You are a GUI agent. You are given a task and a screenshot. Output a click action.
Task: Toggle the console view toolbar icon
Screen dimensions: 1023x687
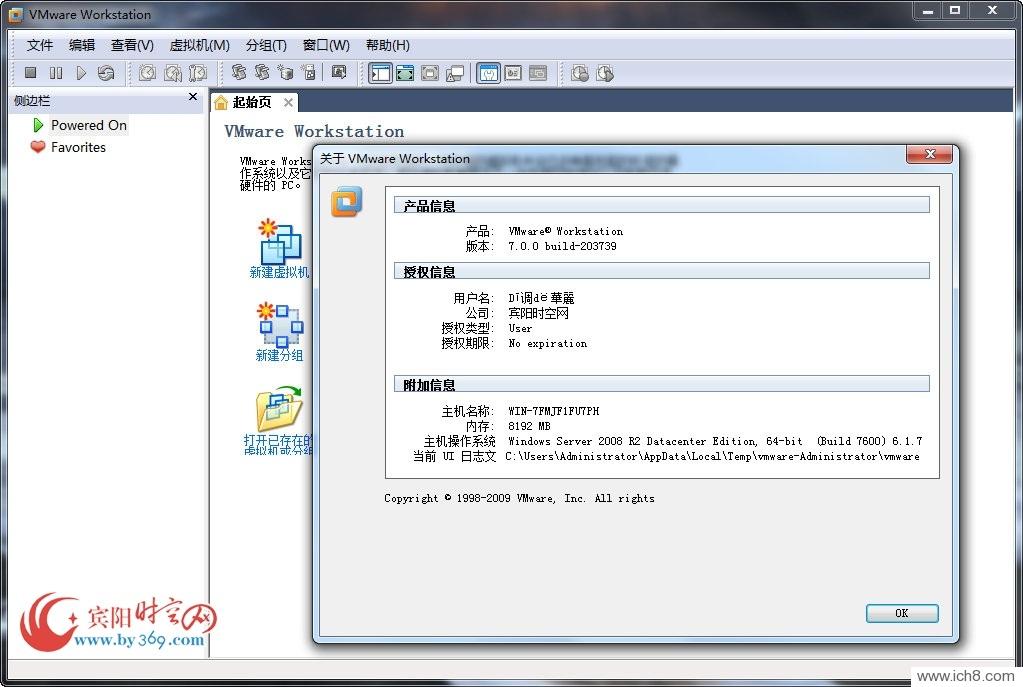coord(538,73)
